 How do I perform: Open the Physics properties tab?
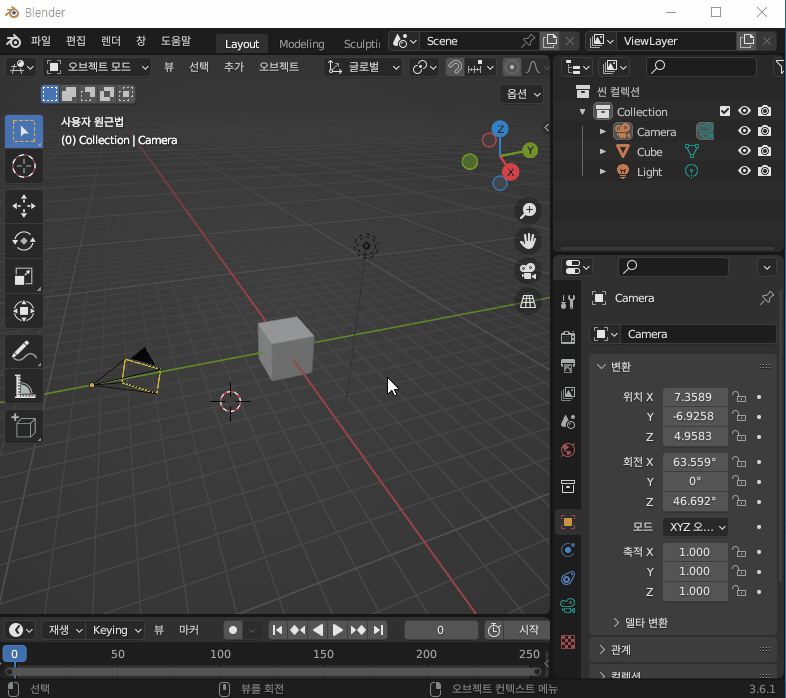(x=568, y=550)
